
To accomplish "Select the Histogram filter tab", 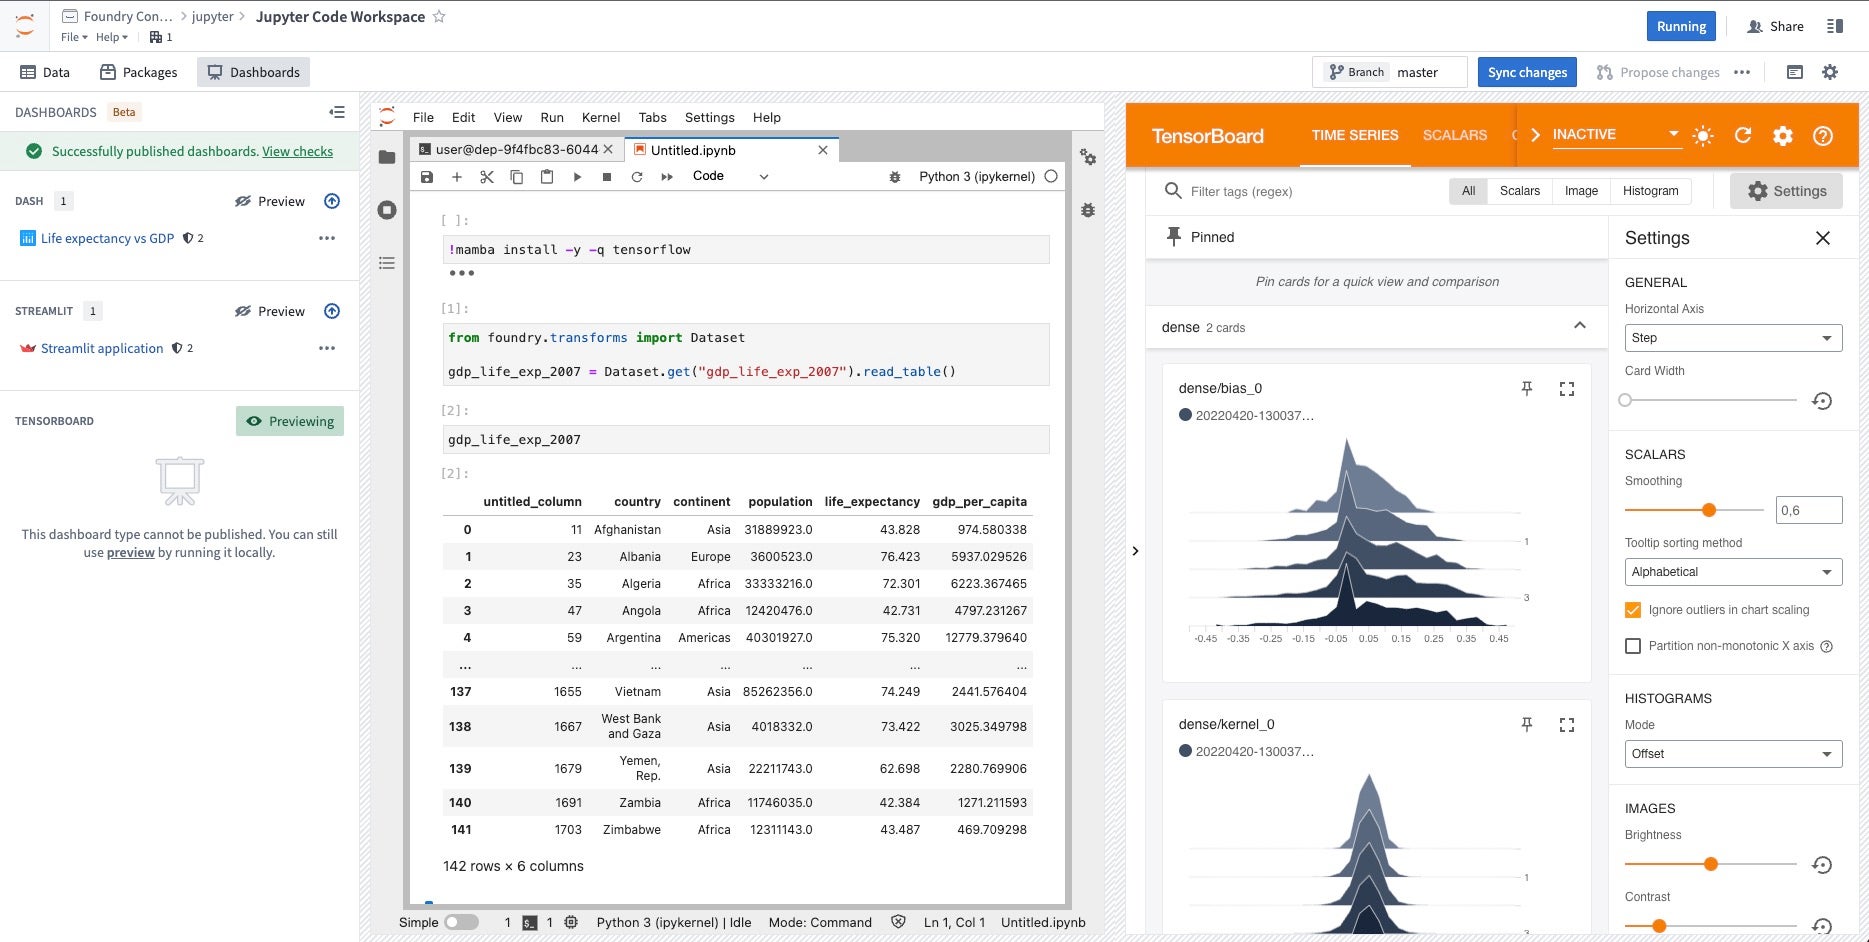I will tap(1651, 191).
